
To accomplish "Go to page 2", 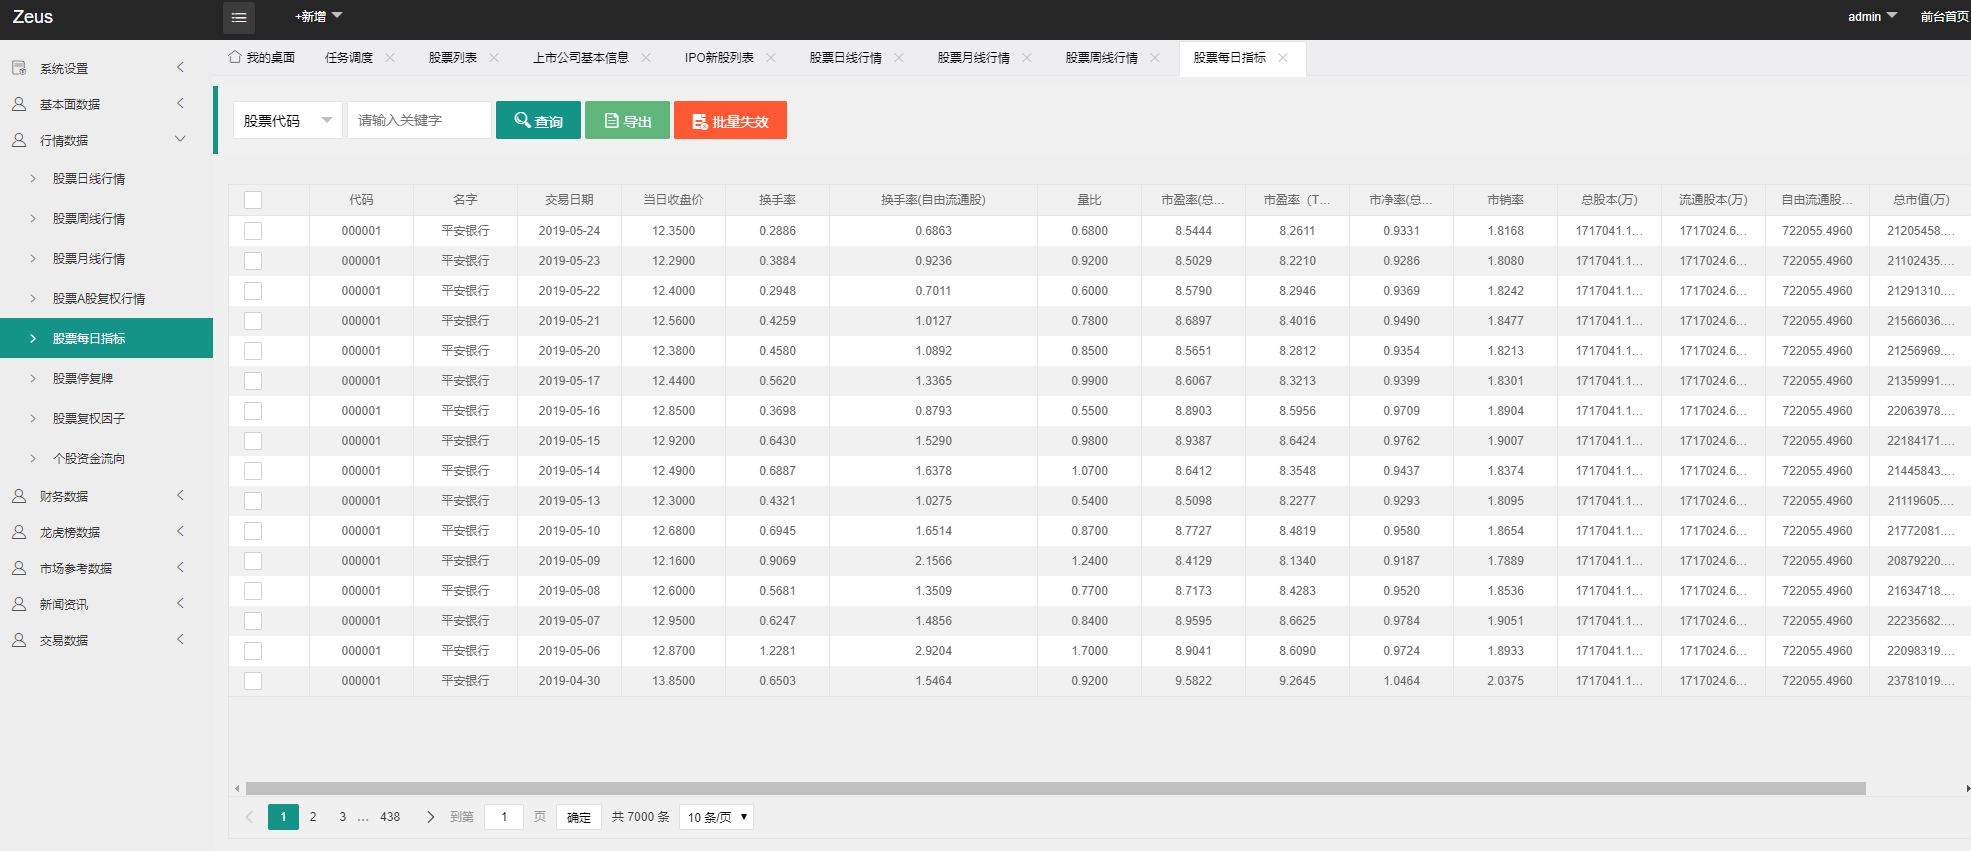I will [313, 817].
